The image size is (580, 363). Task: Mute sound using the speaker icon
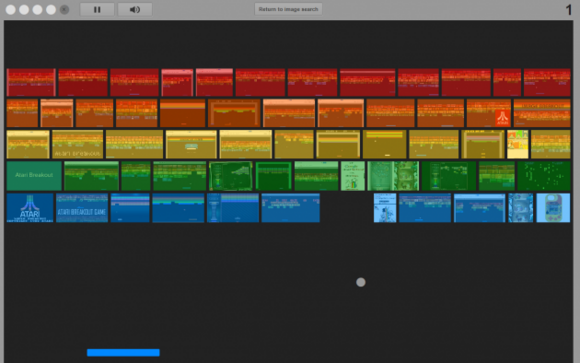[135, 9]
